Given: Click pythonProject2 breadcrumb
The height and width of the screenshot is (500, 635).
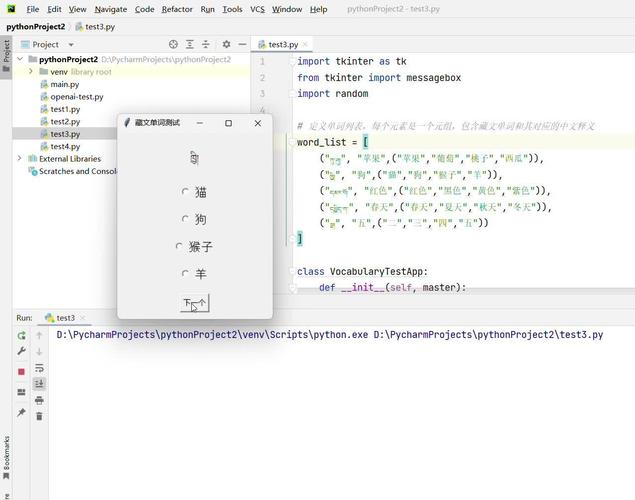Looking at the screenshot, I should coord(36,27).
